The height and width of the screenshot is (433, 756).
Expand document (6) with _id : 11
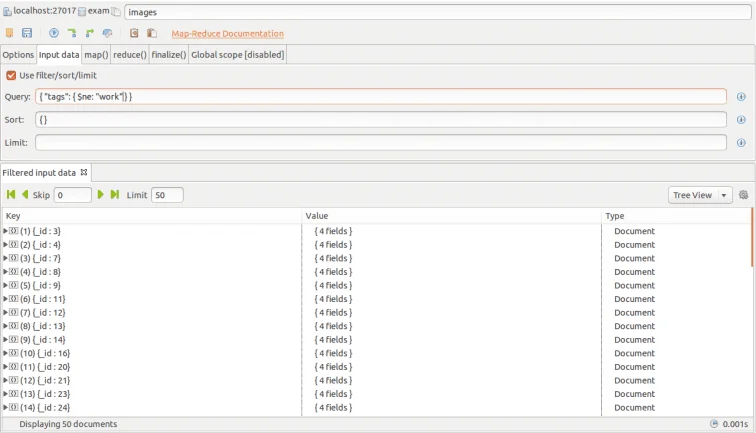[5, 299]
